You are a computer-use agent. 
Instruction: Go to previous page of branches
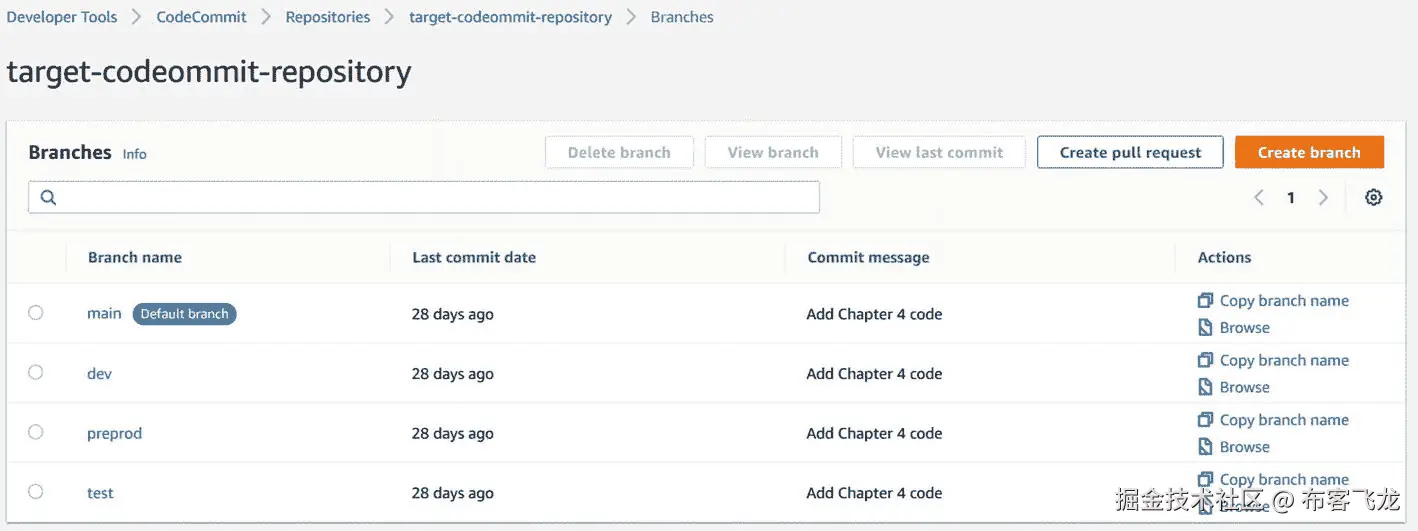pyautogui.click(x=1259, y=198)
